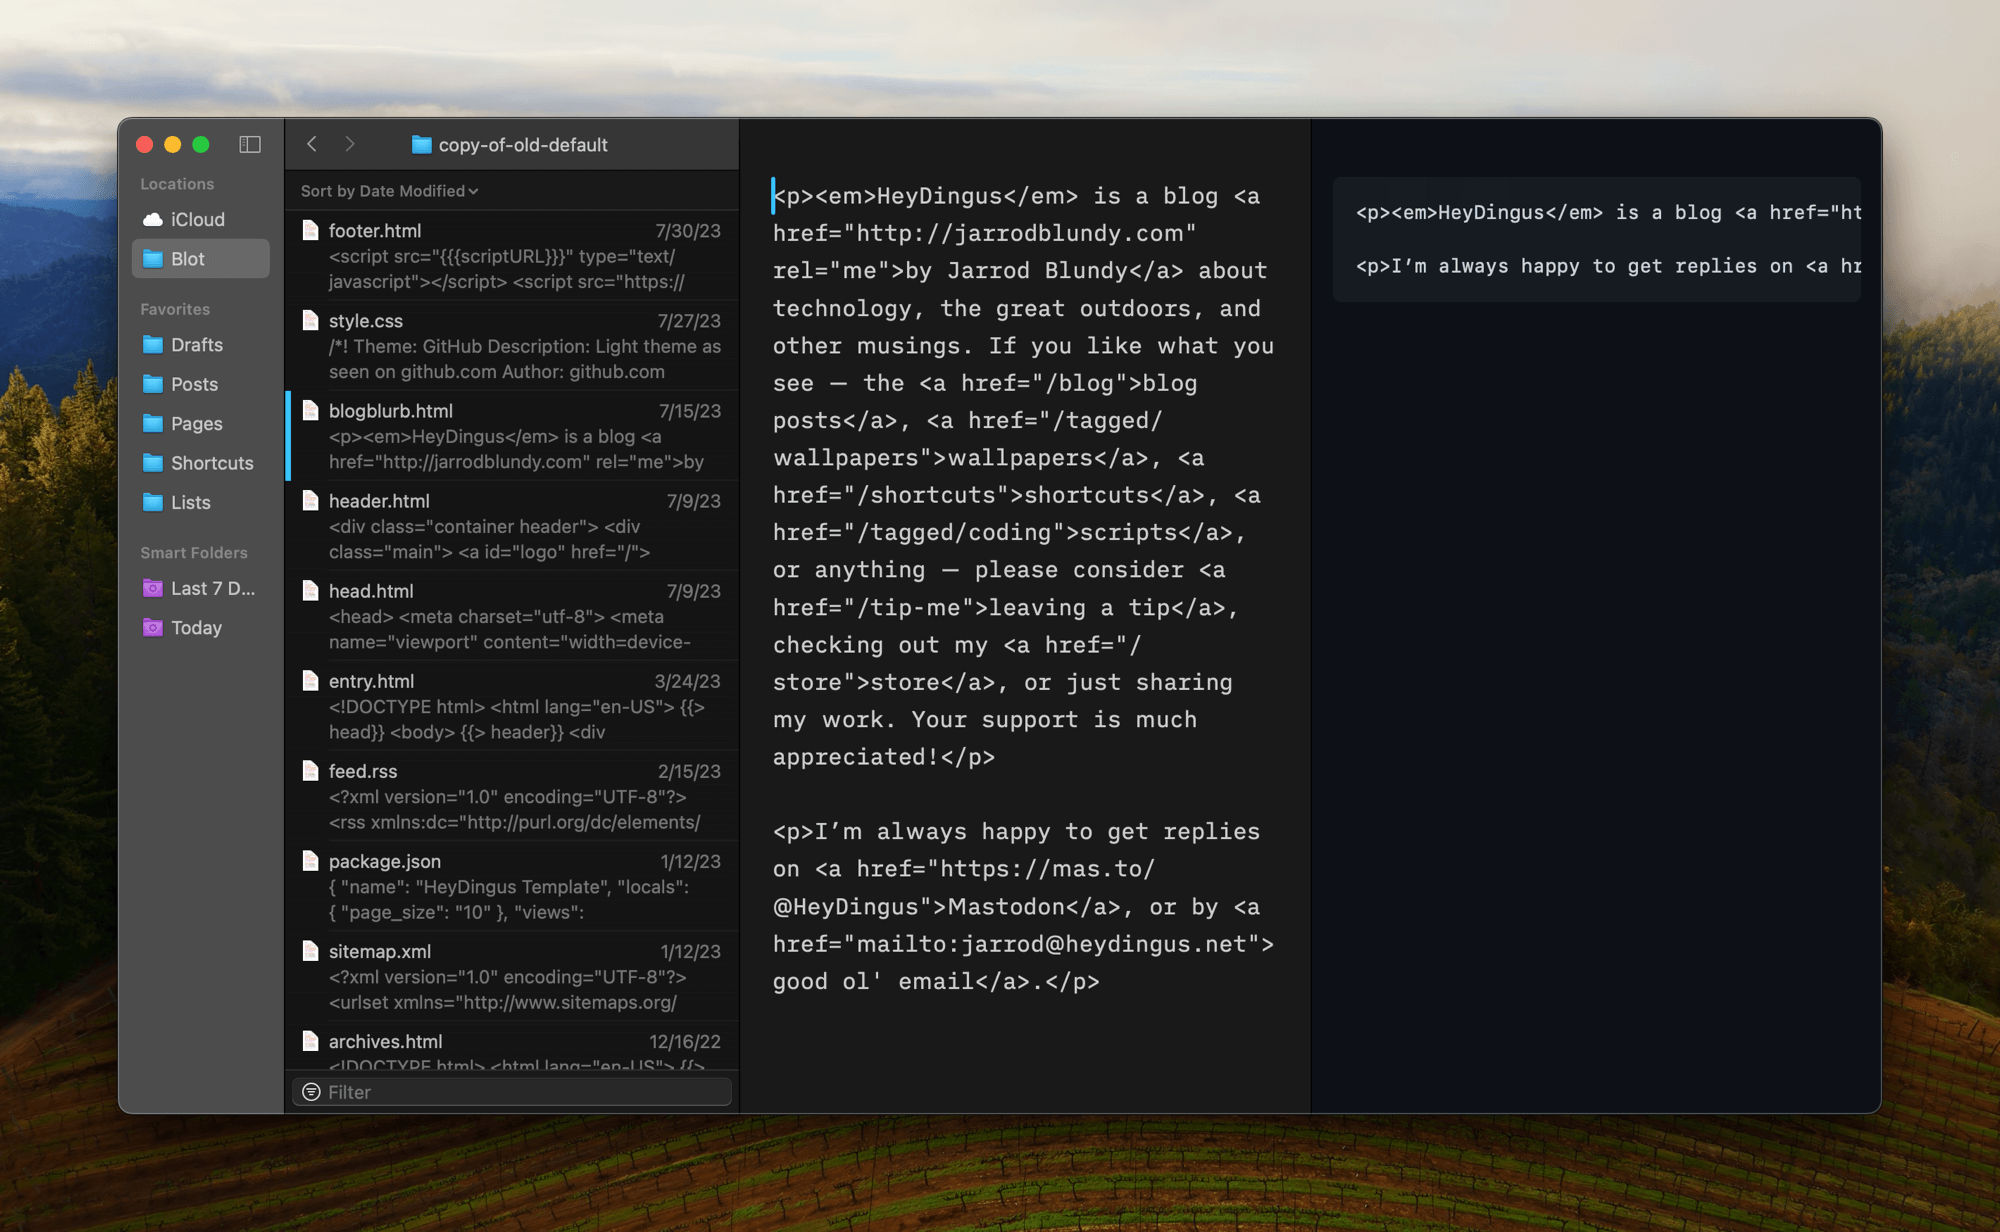Close the window with the red button
The height and width of the screenshot is (1232, 2000).
(144, 144)
